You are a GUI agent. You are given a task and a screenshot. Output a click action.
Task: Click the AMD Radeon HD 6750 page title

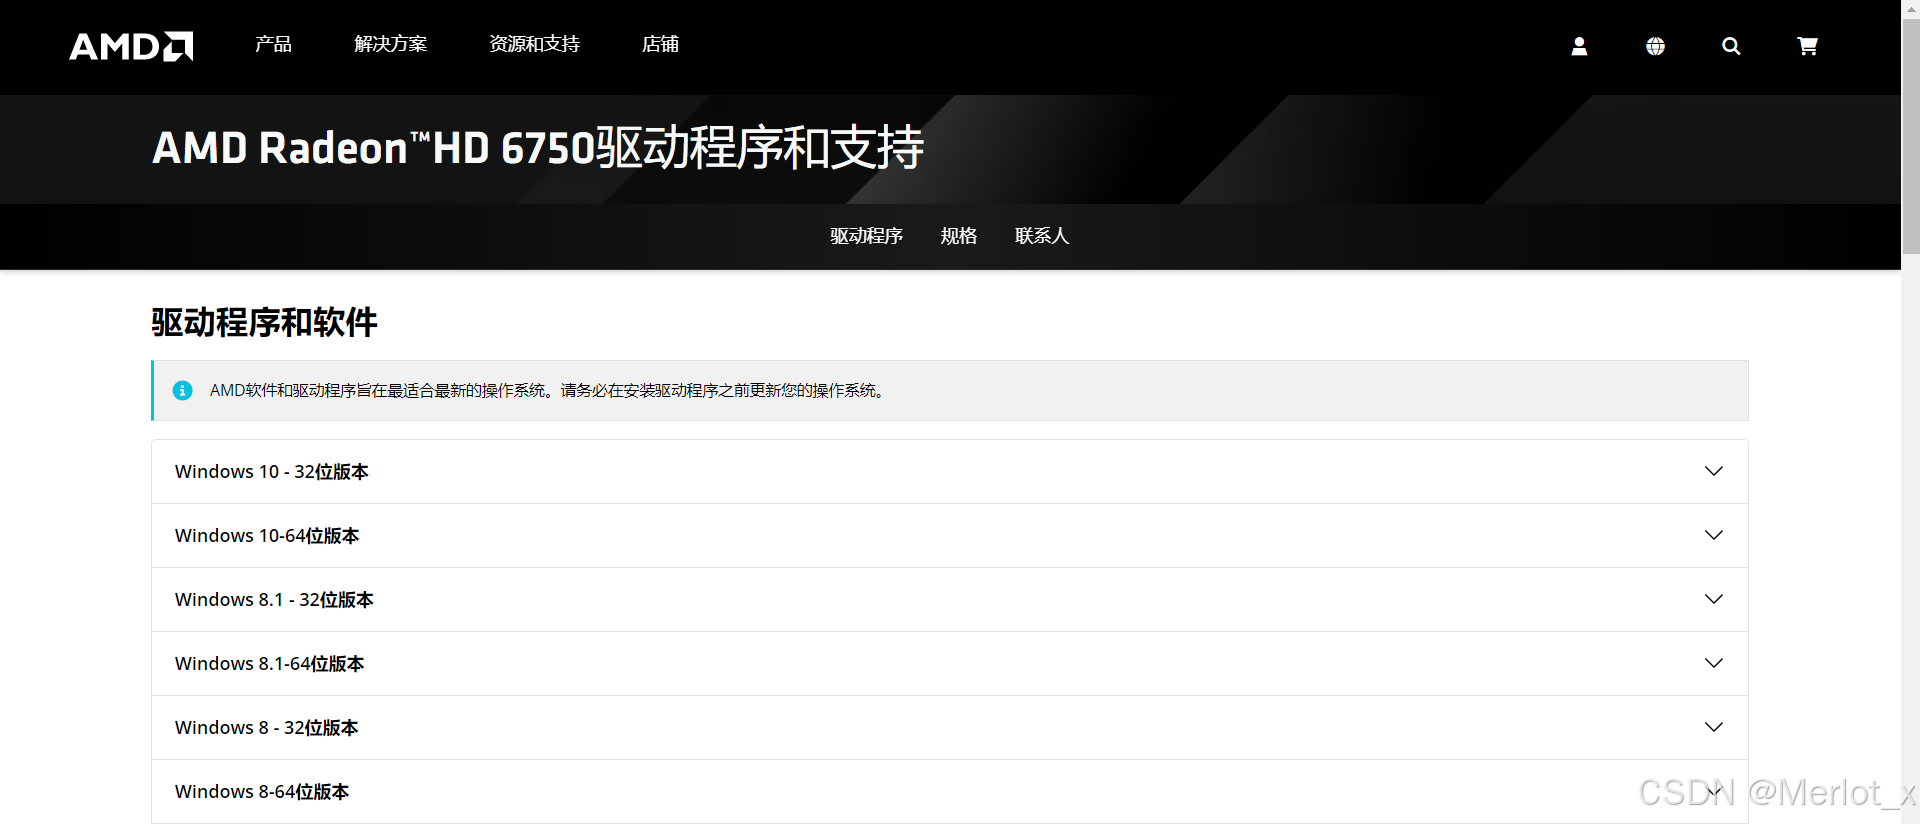[x=538, y=148]
